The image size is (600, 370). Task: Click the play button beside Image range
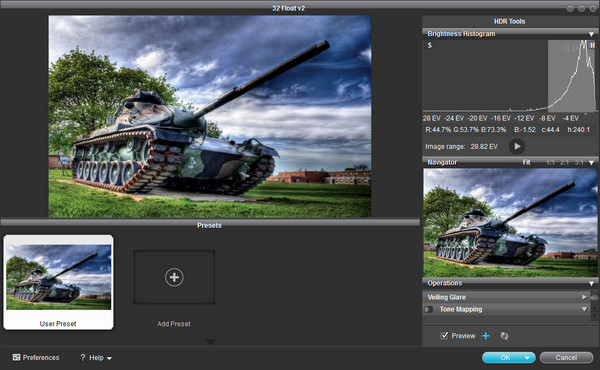[517, 146]
